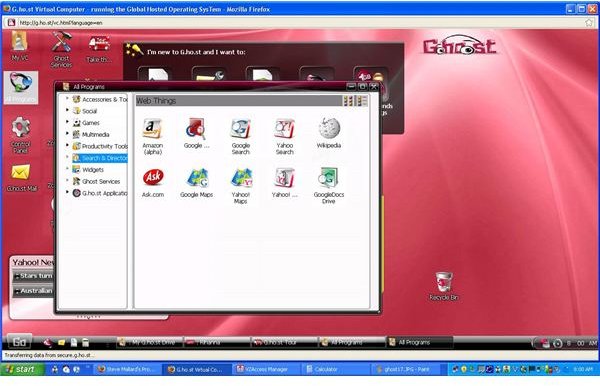Open the 'Stars turn' Yahoo! News headline
This screenshot has height=386, width=600.
33,276
